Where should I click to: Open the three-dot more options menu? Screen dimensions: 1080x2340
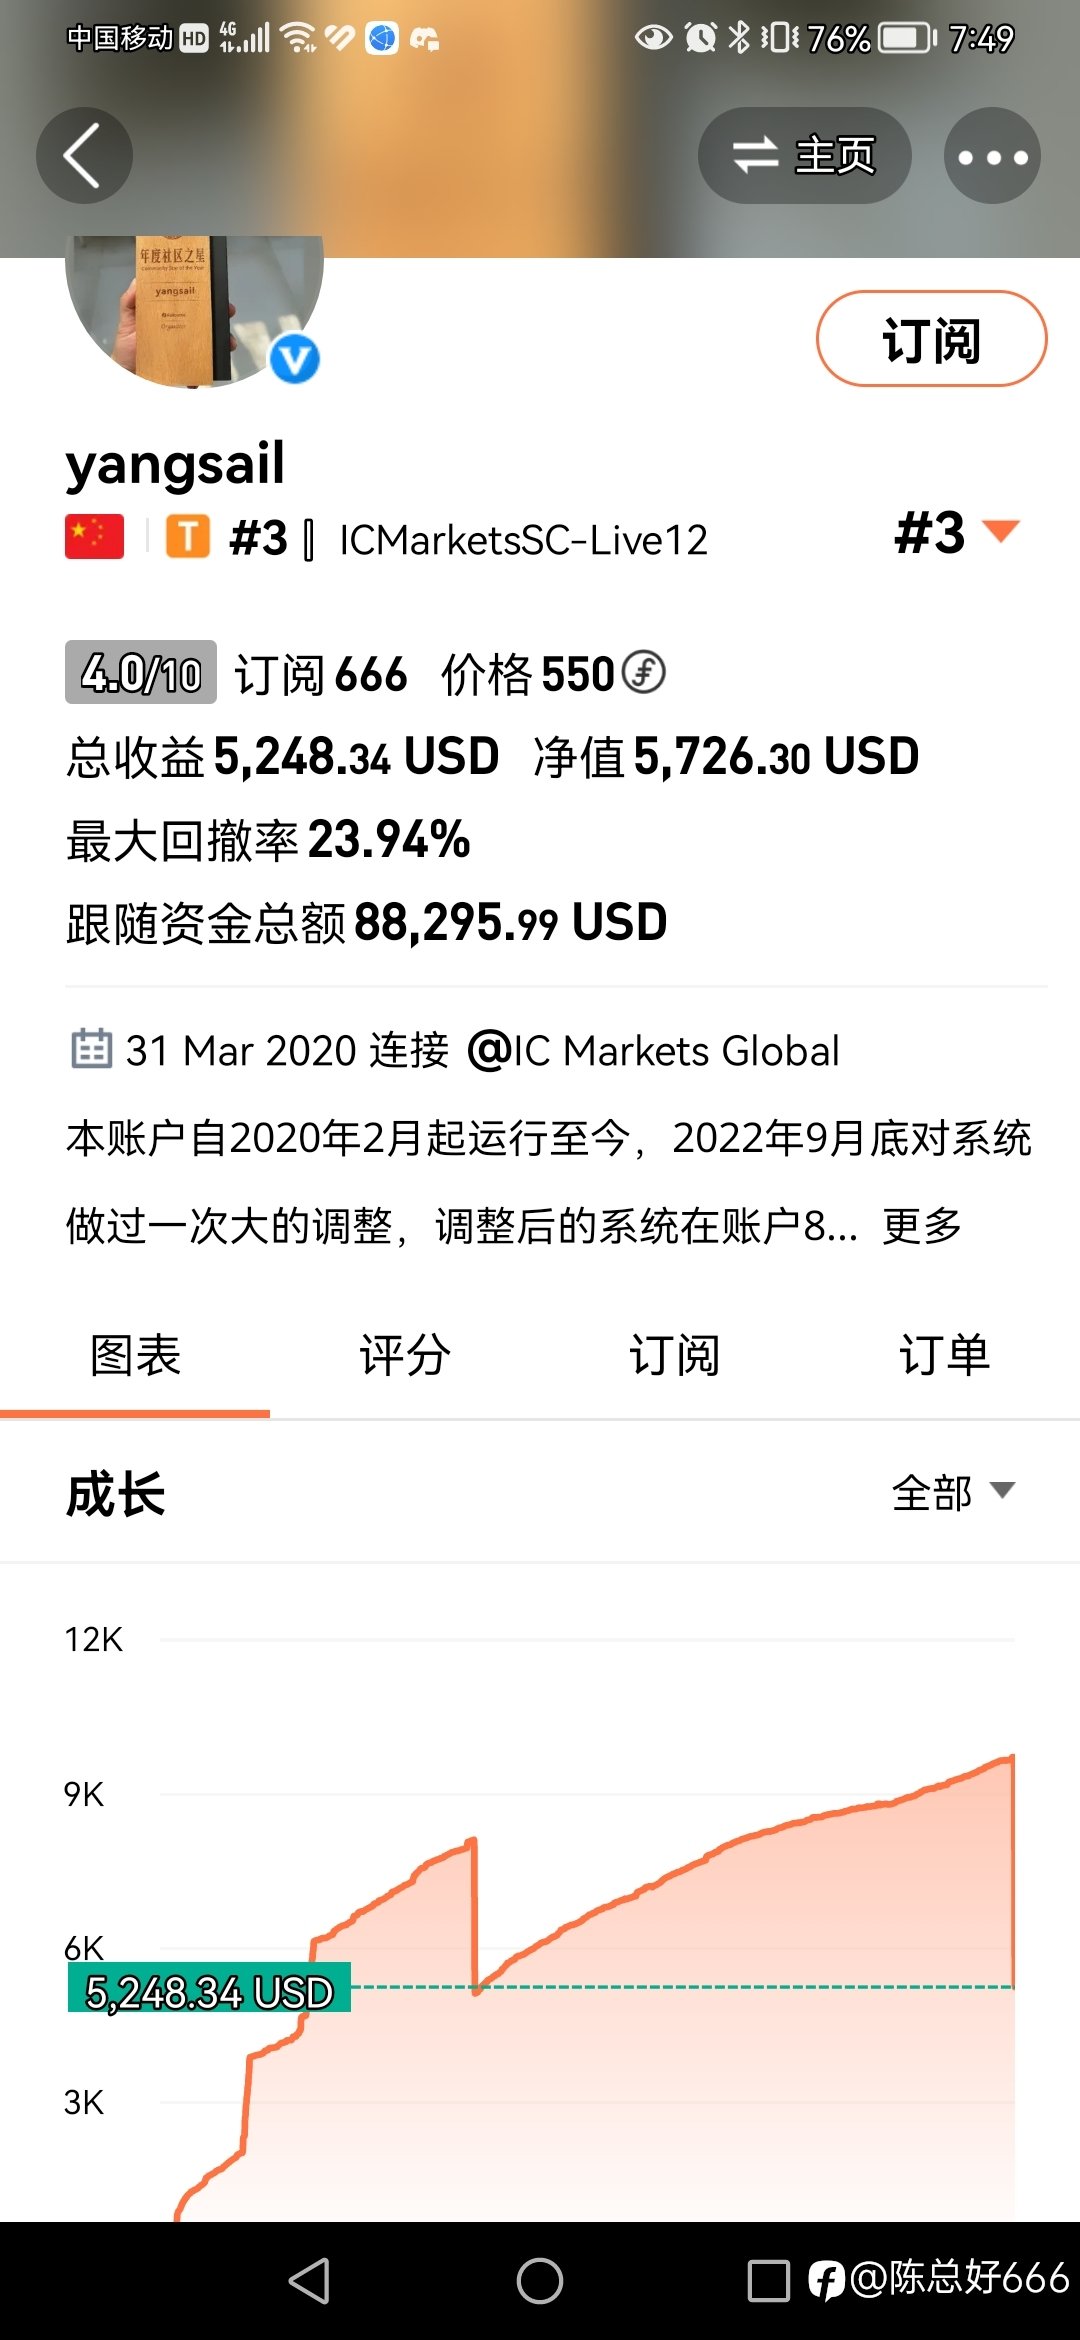click(x=992, y=156)
